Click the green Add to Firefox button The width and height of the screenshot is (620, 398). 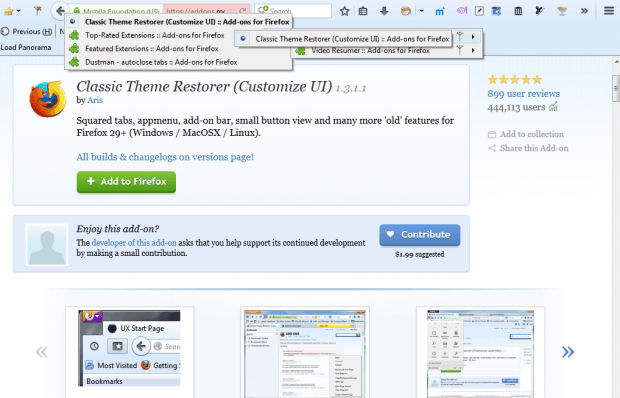pos(126,182)
